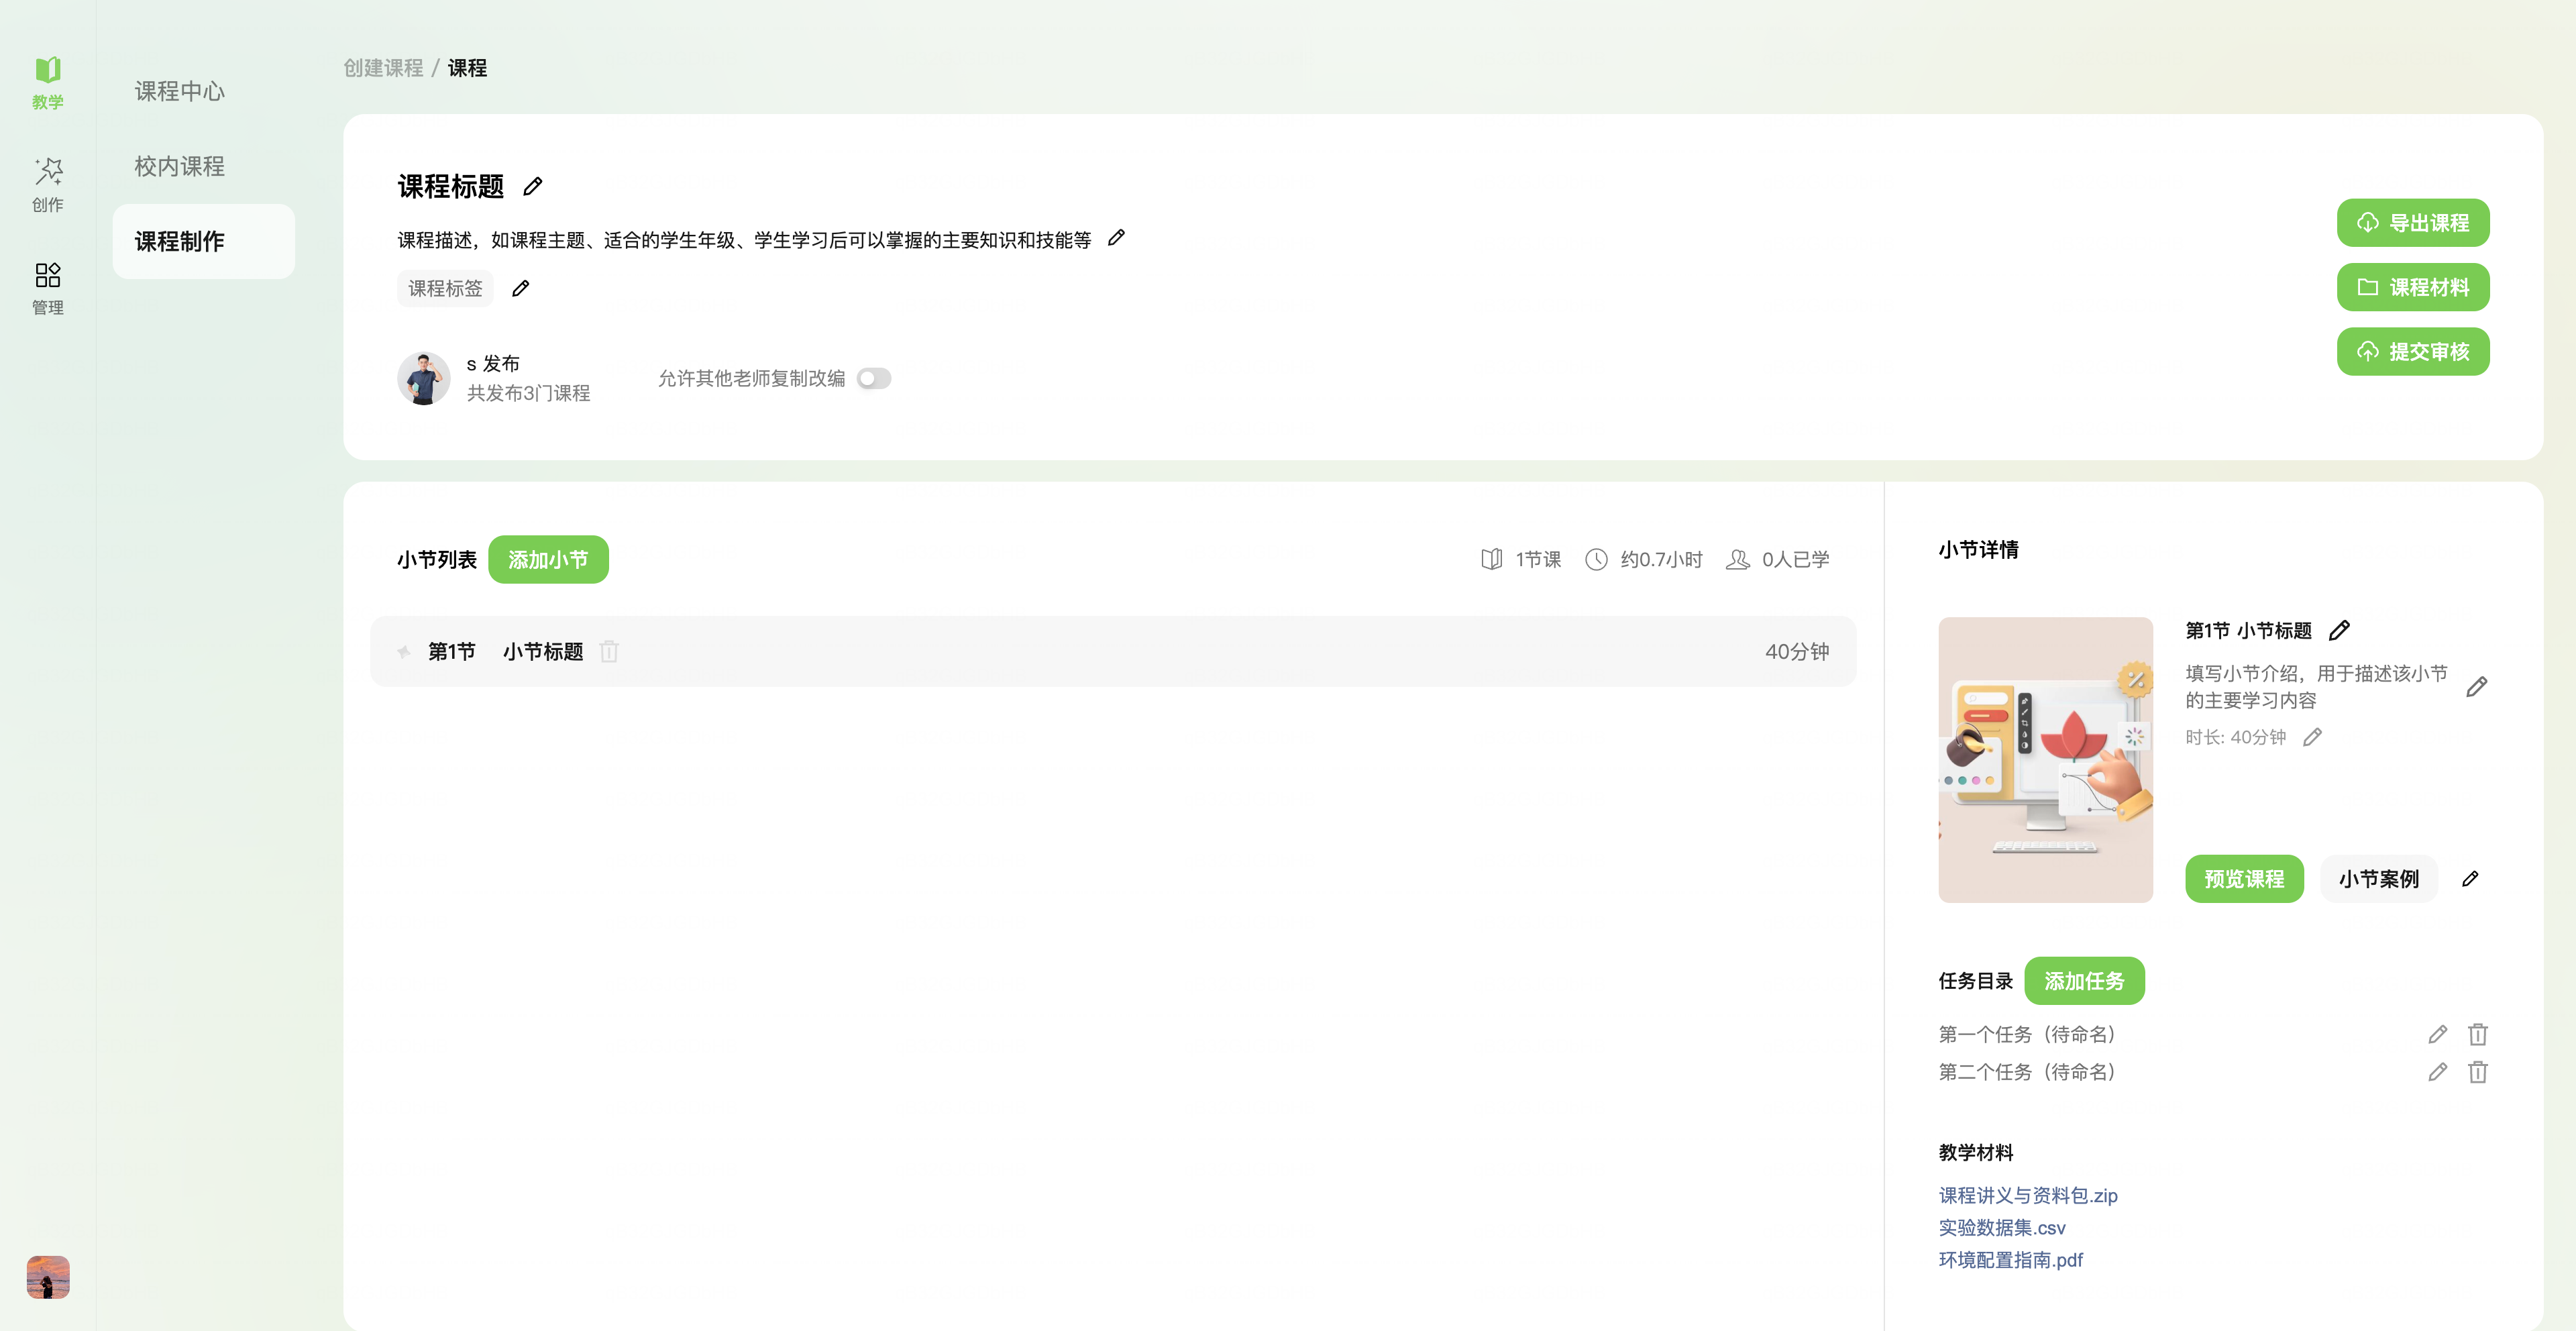This screenshot has width=2576, height=1331.
Task: Edit the 第1节 小节标题 in details panel
Action: pos(2339,630)
